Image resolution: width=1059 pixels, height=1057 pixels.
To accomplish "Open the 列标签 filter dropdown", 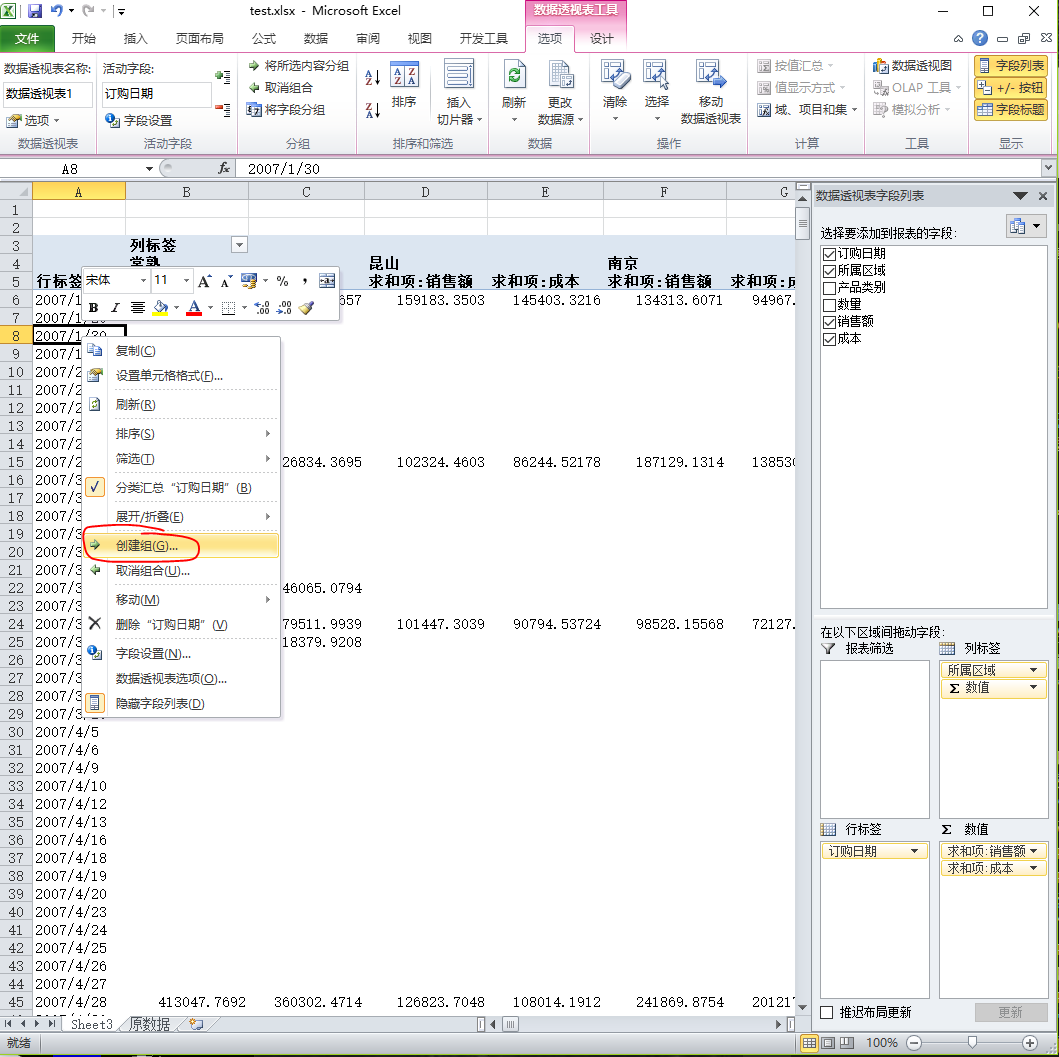I will pos(238,245).
